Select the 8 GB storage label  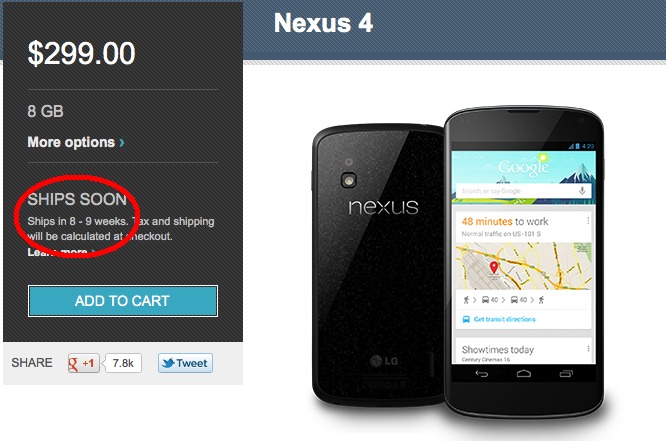[45, 111]
